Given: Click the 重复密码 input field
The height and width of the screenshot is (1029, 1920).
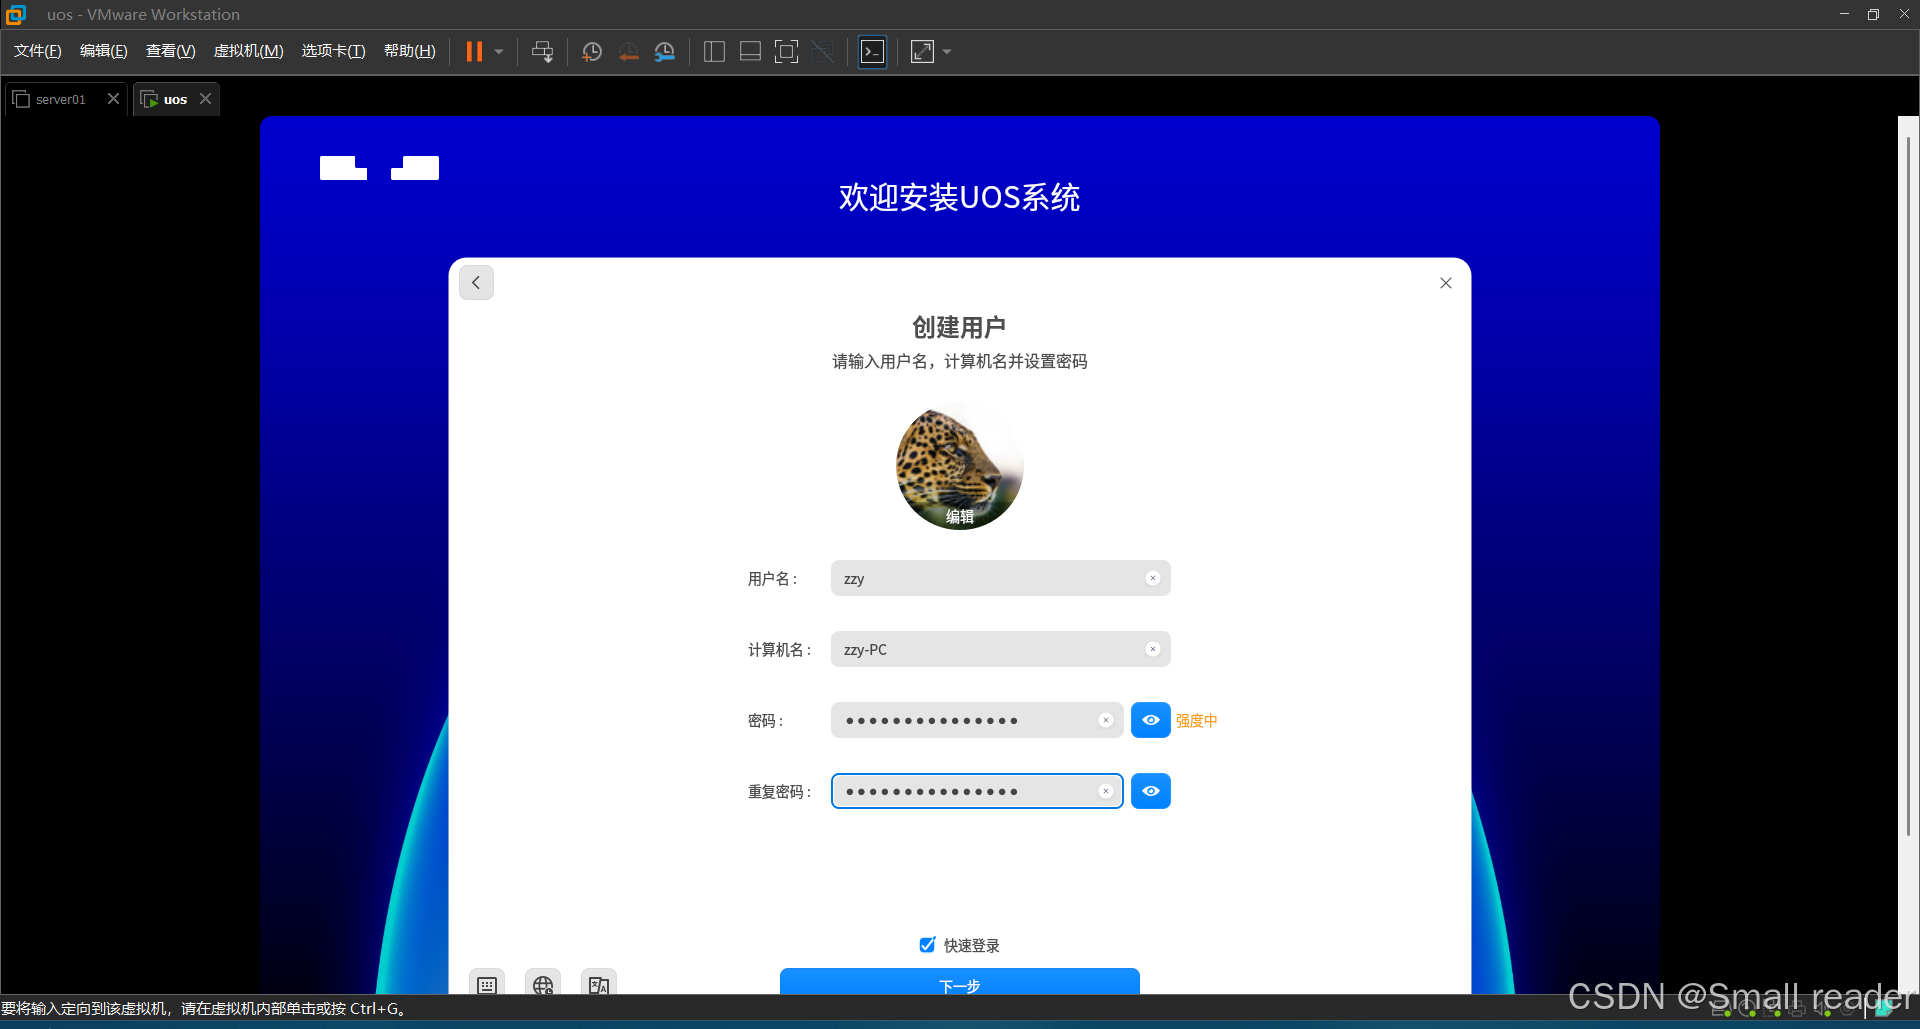Looking at the screenshot, I should click(977, 791).
